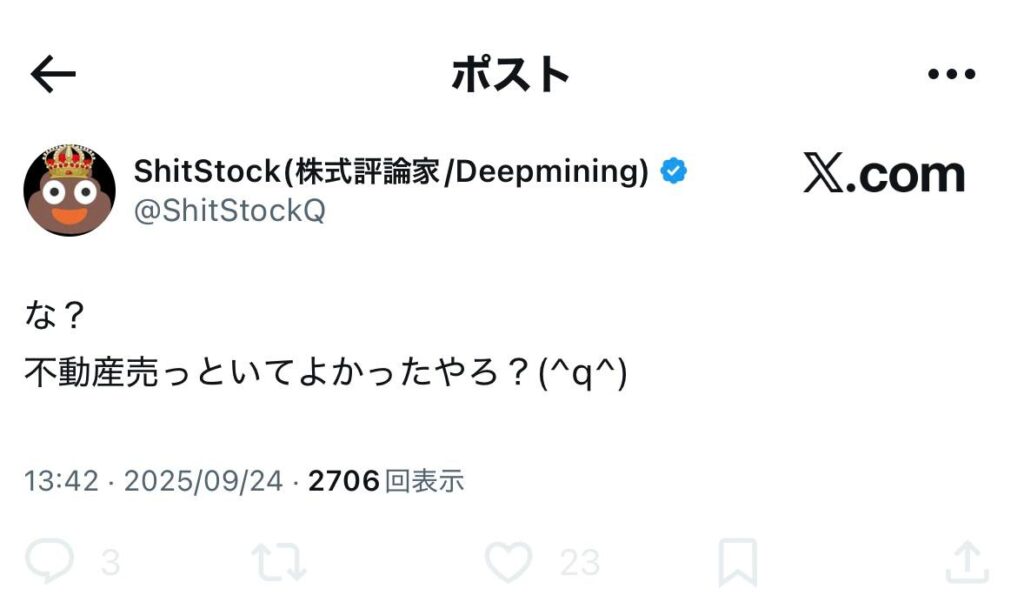Open the ShitStock display name profile link

coord(391,172)
